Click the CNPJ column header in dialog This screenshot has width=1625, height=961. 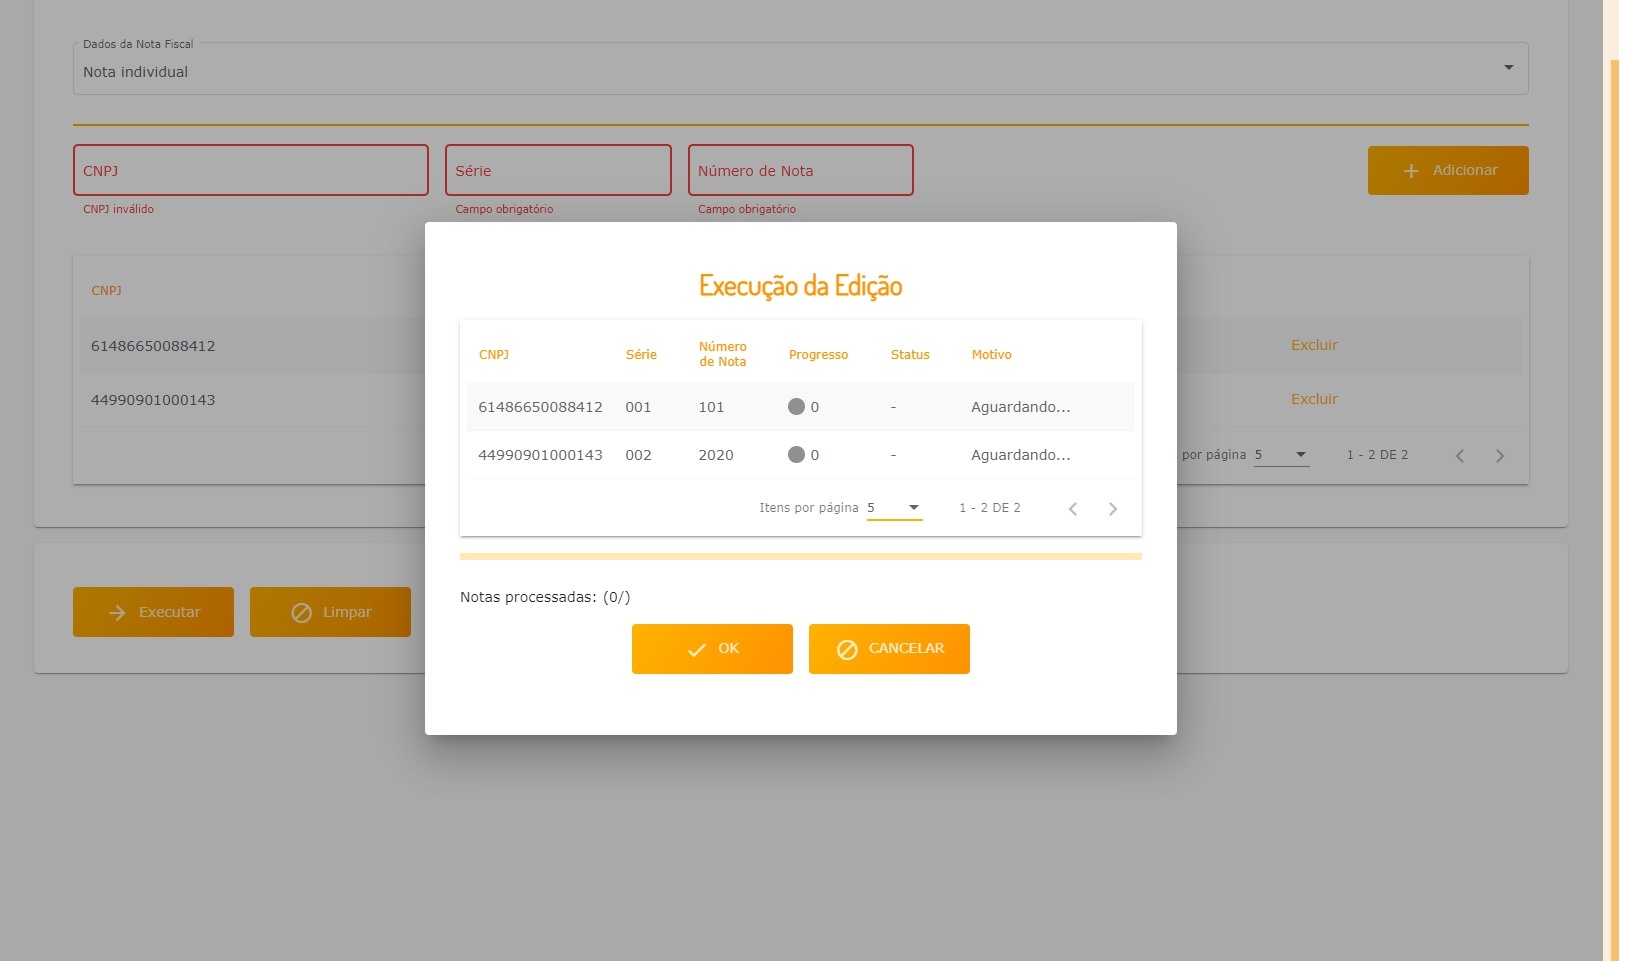pos(494,355)
